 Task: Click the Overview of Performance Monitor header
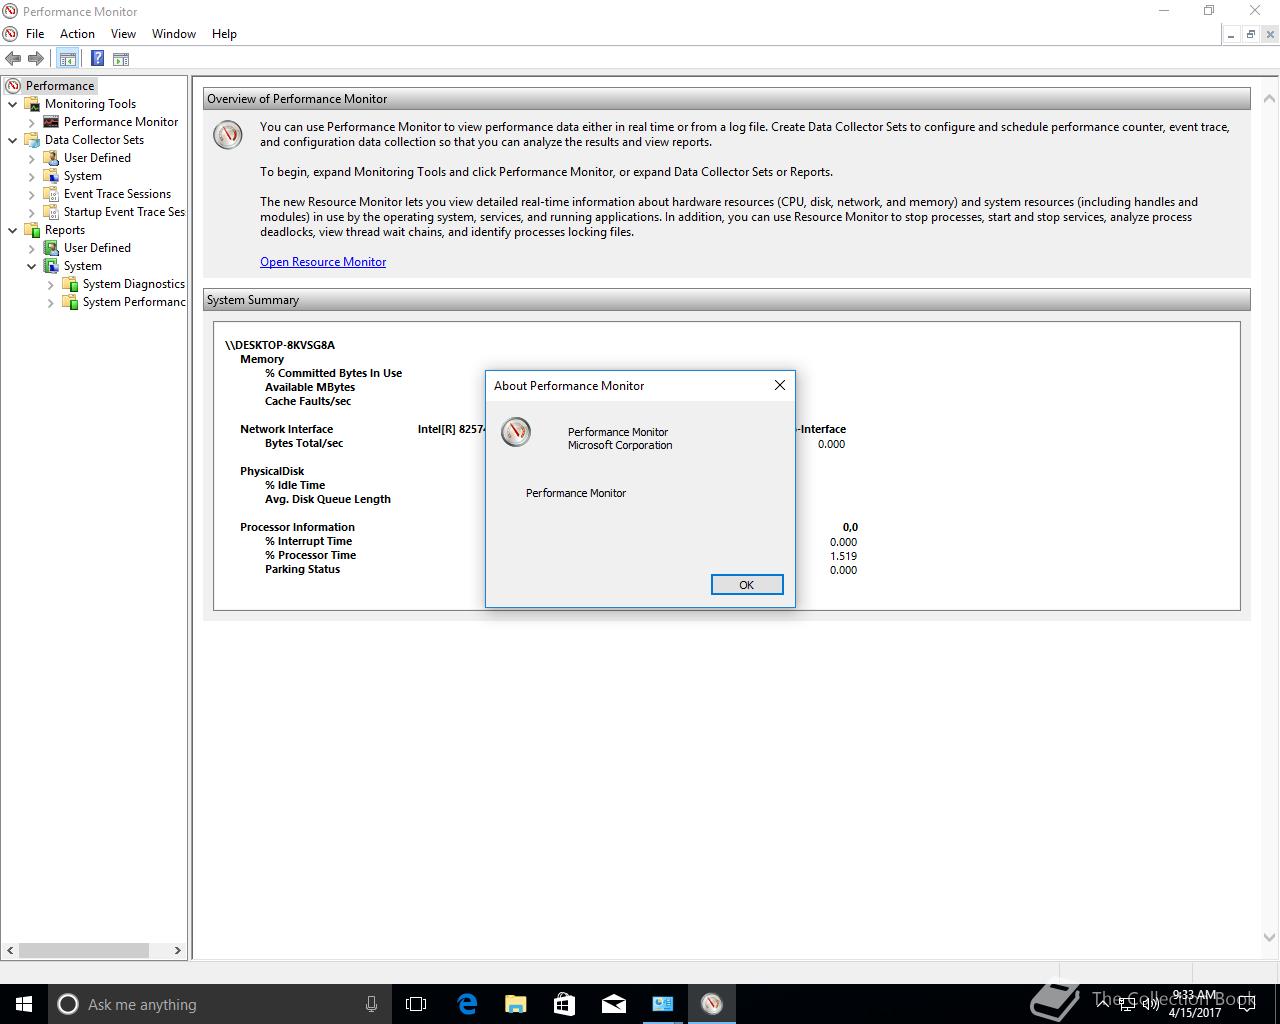coord(727,99)
